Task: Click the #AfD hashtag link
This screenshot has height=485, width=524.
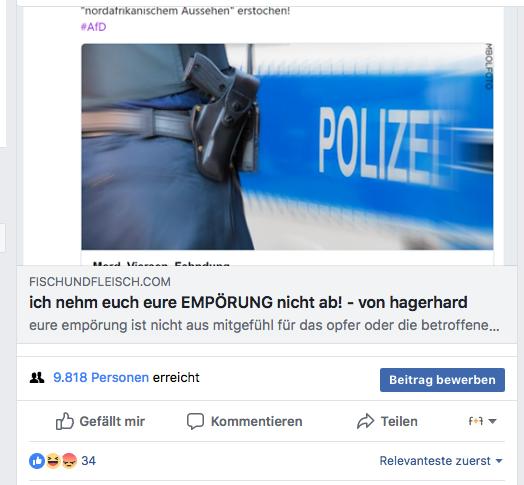Action: tap(94, 27)
